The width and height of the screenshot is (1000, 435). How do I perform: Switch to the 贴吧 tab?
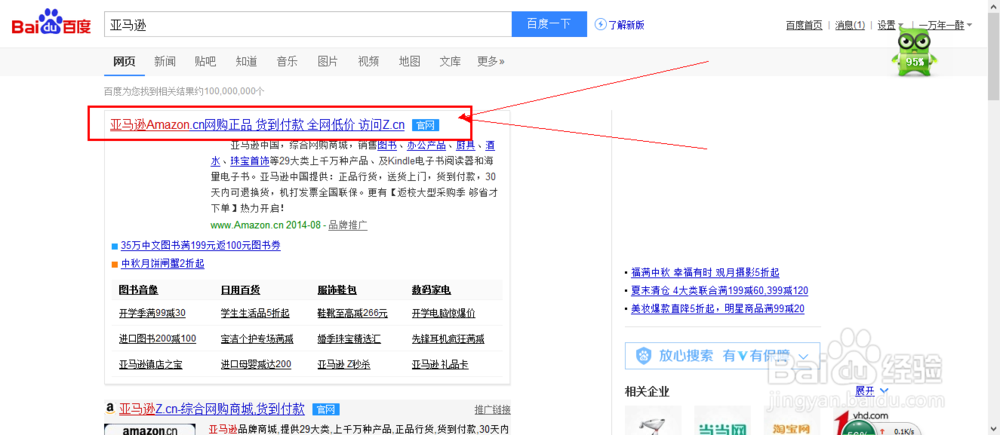(x=205, y=62)
